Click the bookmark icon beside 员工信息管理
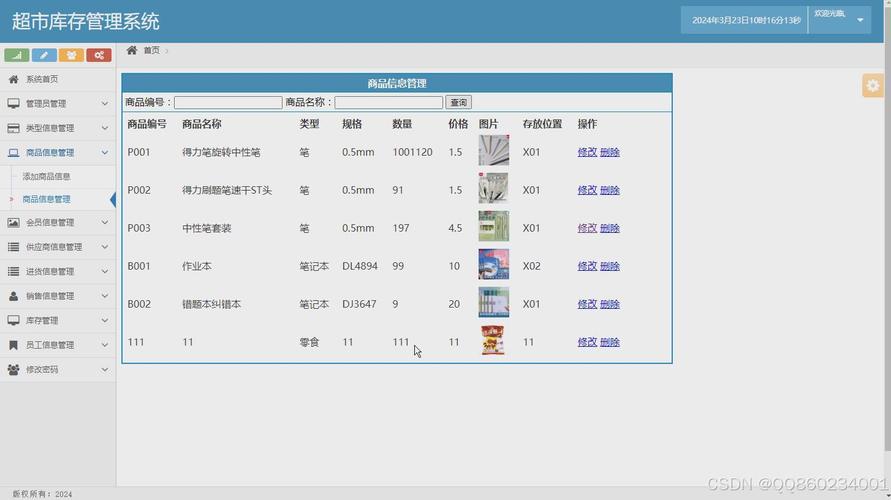The width and height of the screenshot is (891, 500). click(x=14, y=345)
